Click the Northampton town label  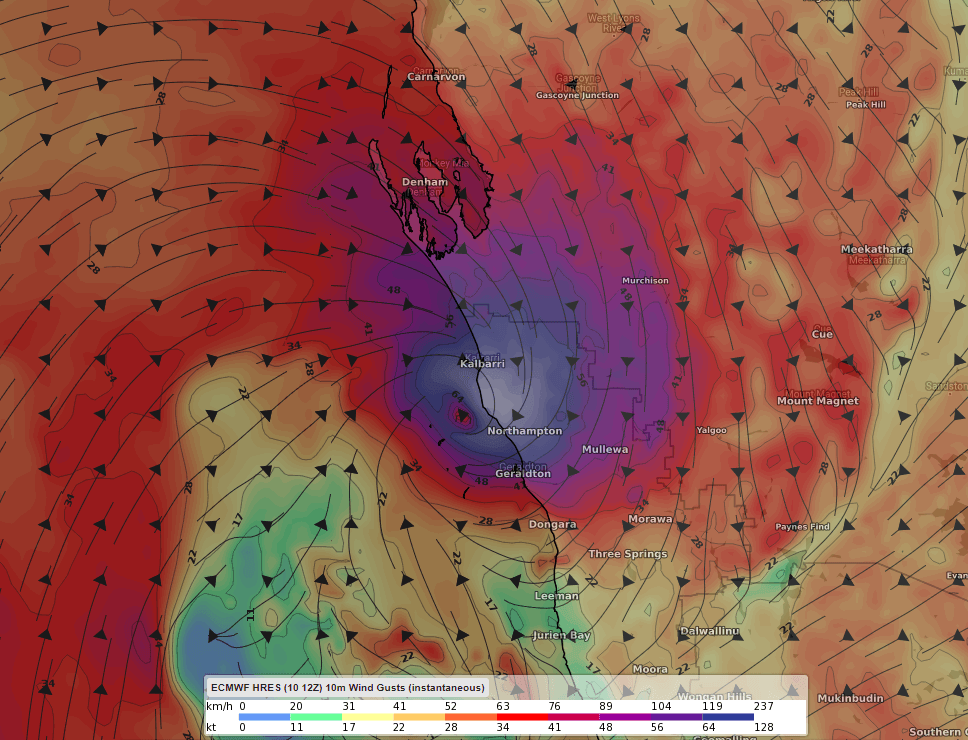[x=524, y=431]
